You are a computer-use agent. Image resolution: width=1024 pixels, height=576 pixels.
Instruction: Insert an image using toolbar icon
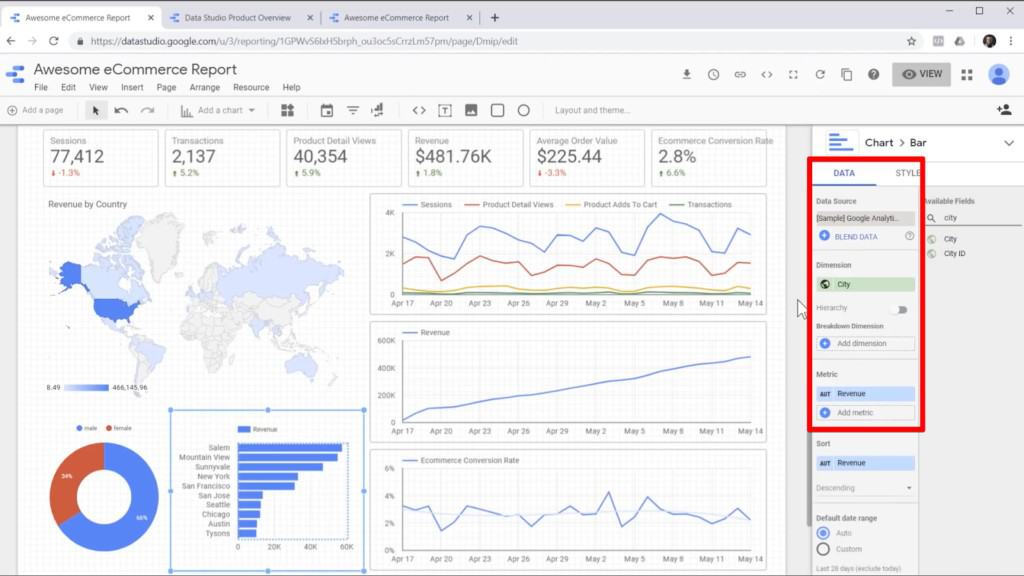[471, 110]
